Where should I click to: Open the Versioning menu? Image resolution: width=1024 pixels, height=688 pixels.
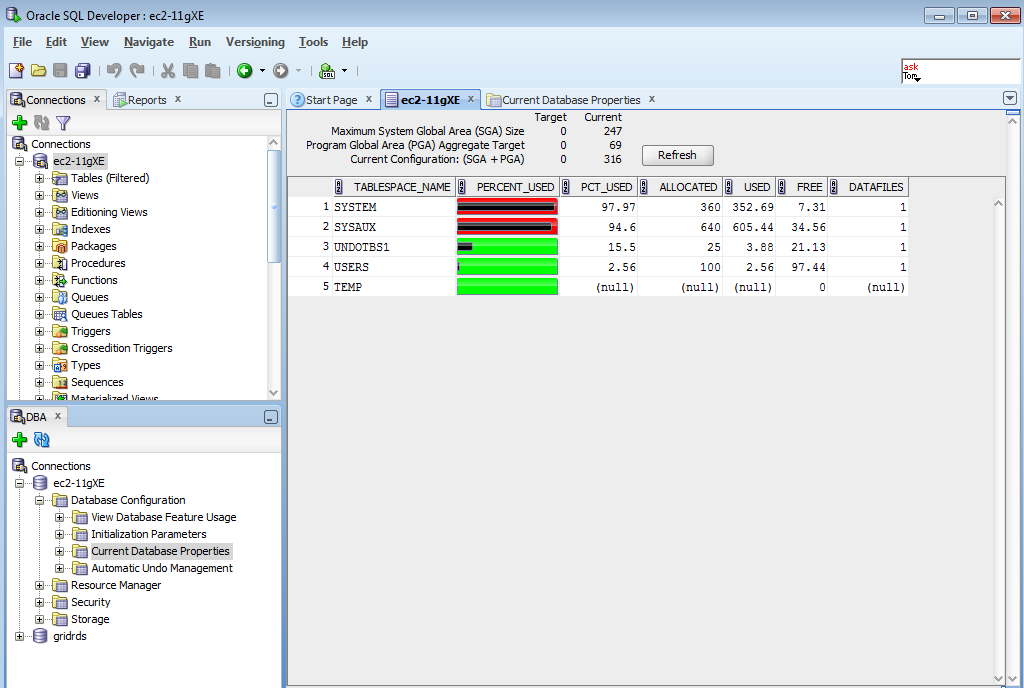click(255, 42)
